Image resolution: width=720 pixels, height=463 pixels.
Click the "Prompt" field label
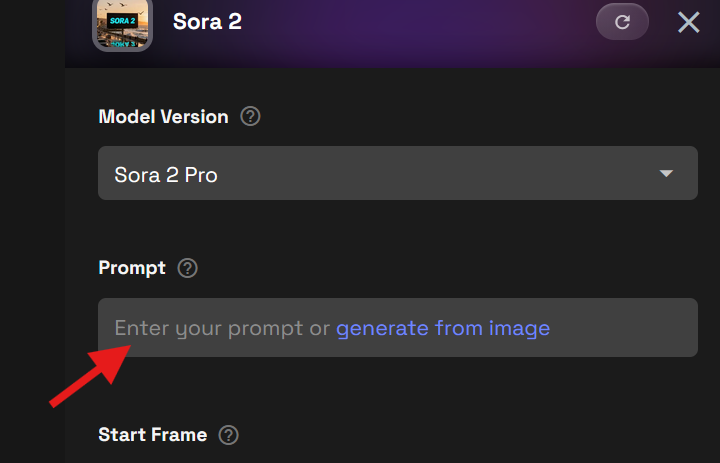[132, 268]
